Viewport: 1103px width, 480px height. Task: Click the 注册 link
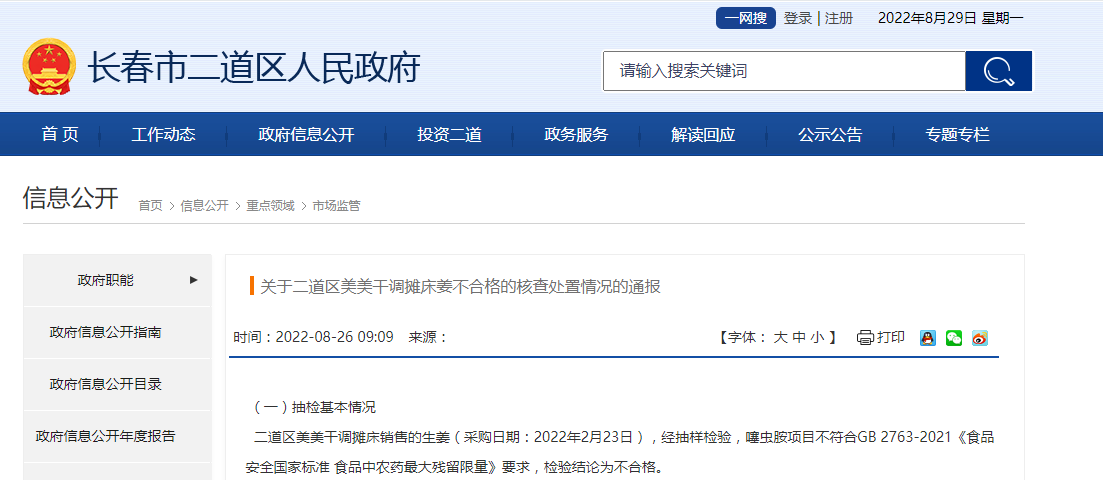pyautogui.click(x=839, y=18)
